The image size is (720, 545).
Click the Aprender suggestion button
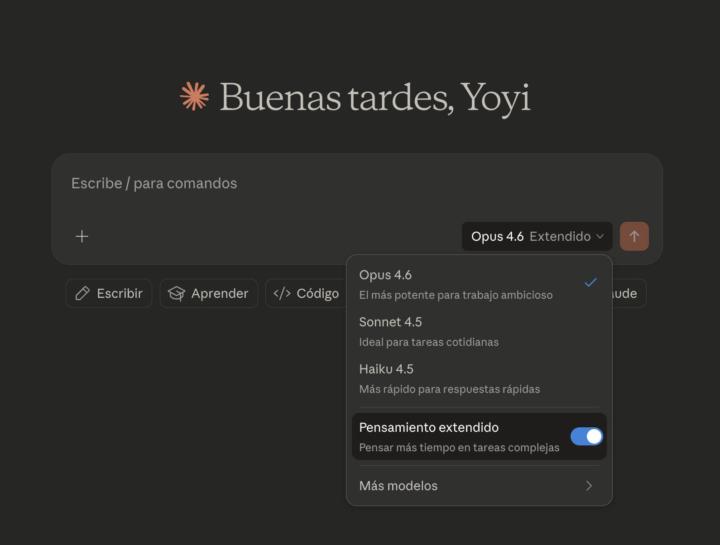click(209, 293)
